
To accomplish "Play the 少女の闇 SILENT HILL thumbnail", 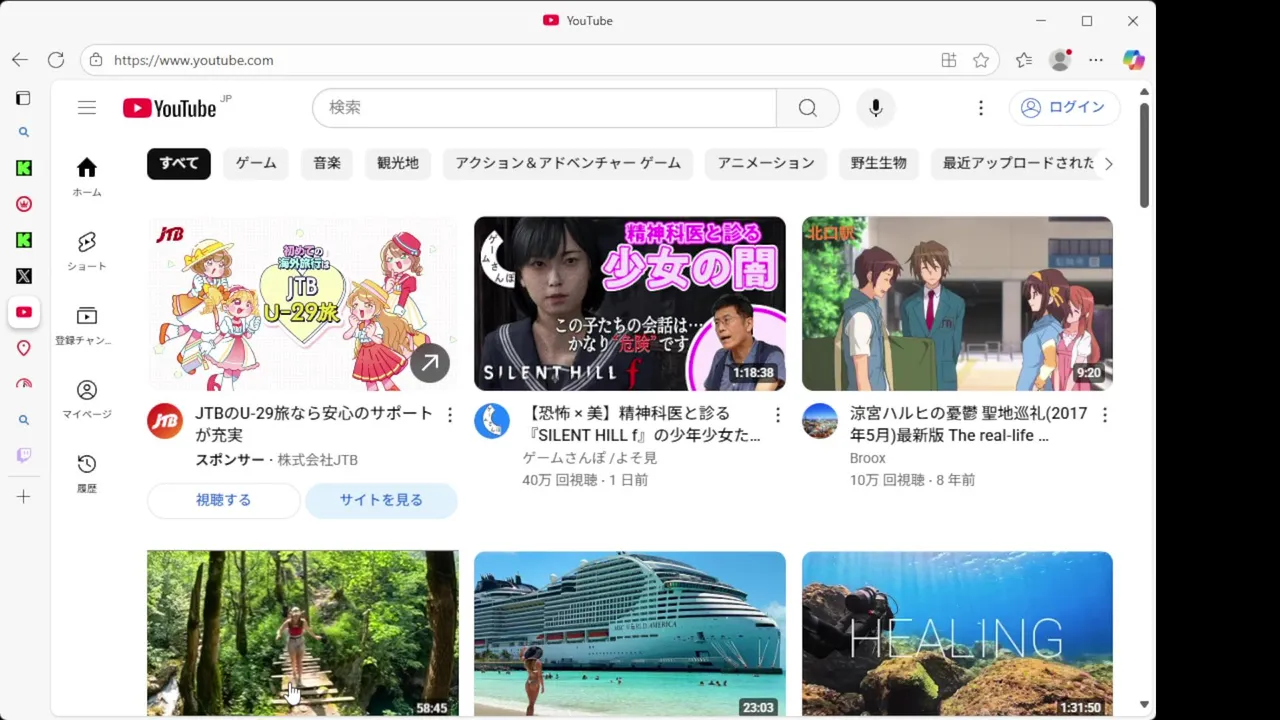I will [630, 304].
